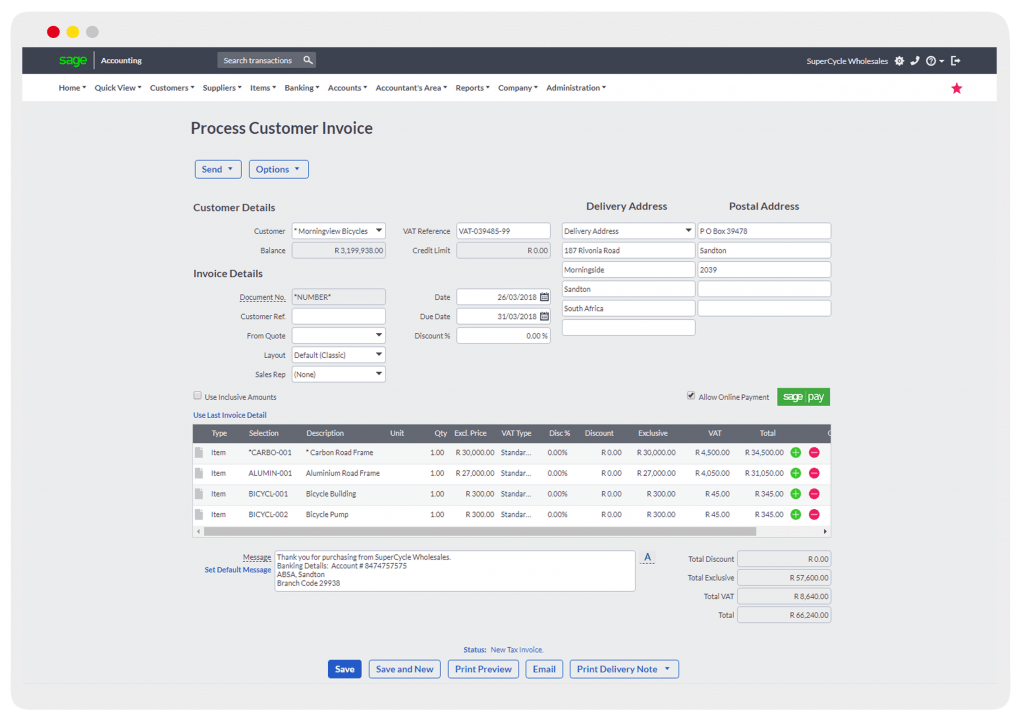Screen dimensions: 1024x723
Task: Open the Help question mark icon
Action: (931, 61)
